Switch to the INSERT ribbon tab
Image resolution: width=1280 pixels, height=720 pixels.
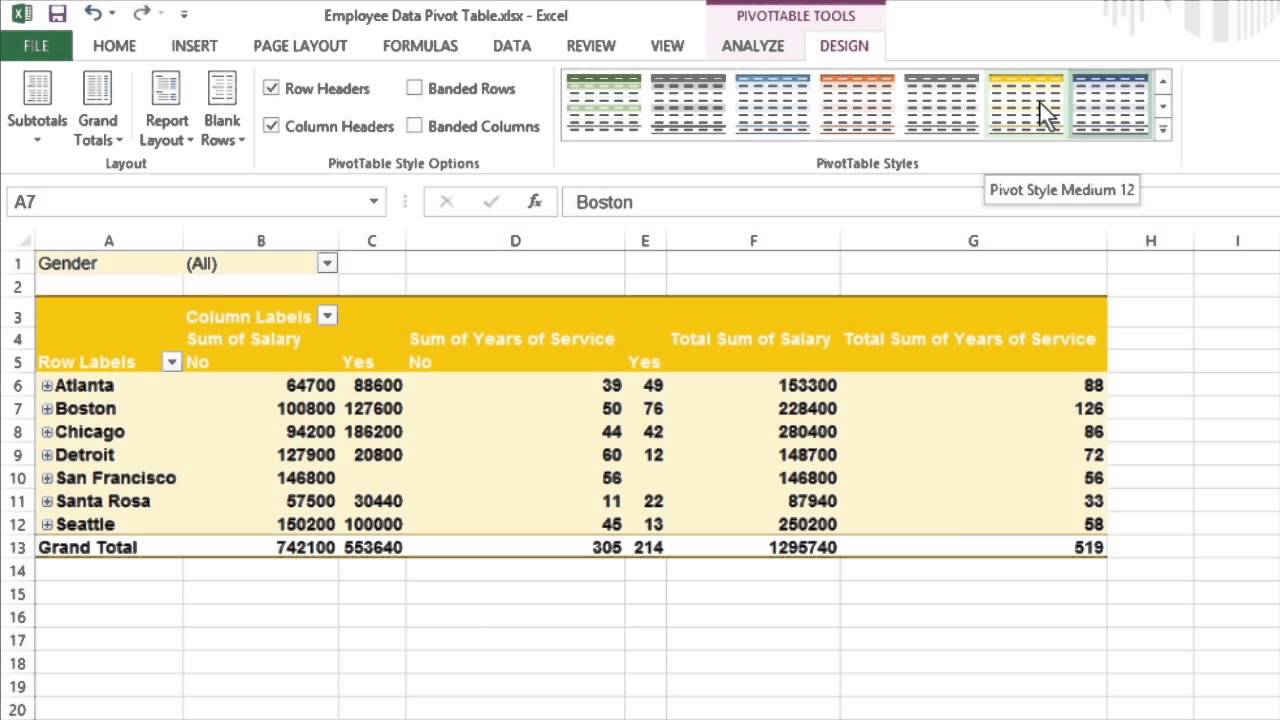[194, 46]
